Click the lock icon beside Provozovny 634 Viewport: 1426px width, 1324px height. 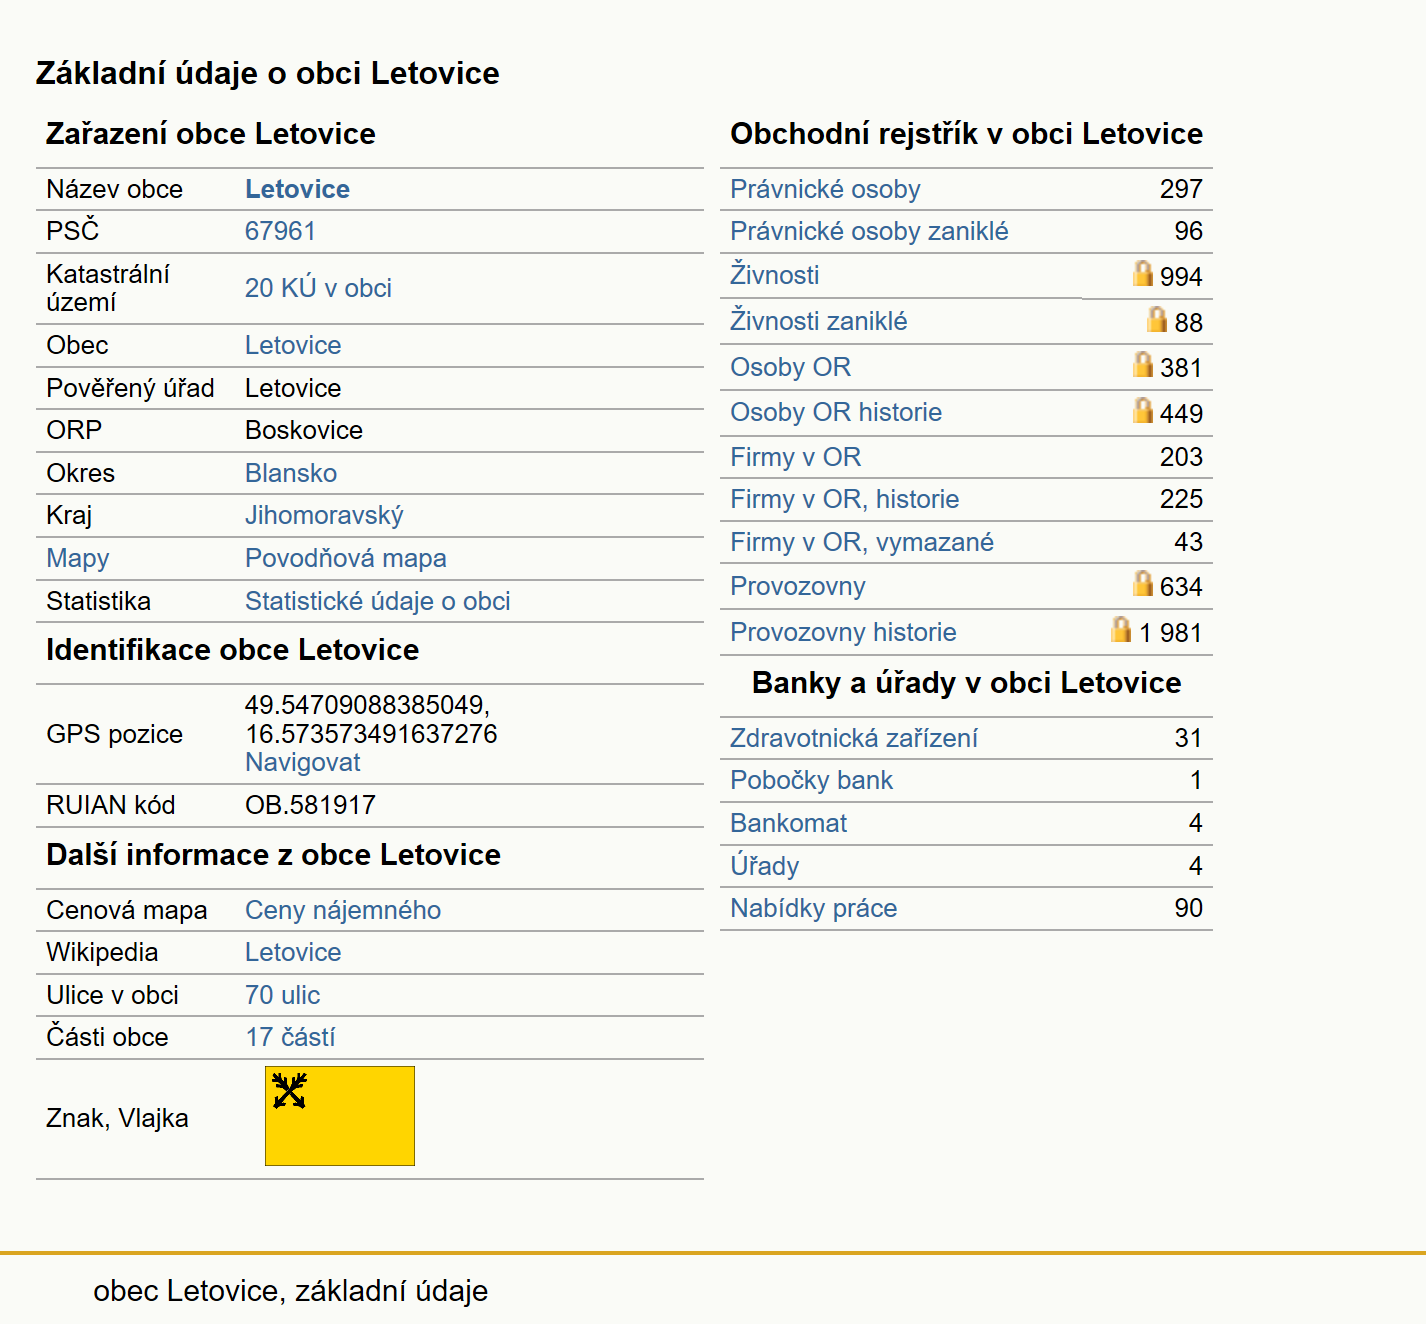tap(1143, 583)
